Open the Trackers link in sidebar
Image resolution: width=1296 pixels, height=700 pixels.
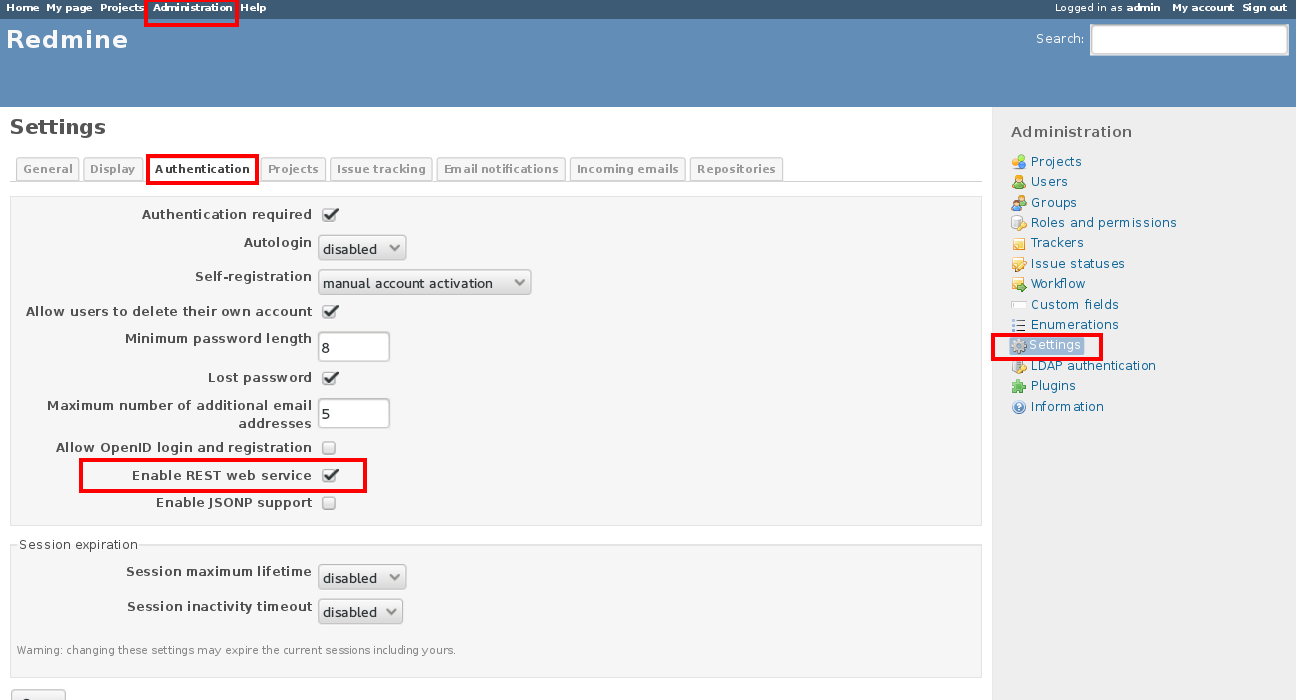[x=1057, y=243]
